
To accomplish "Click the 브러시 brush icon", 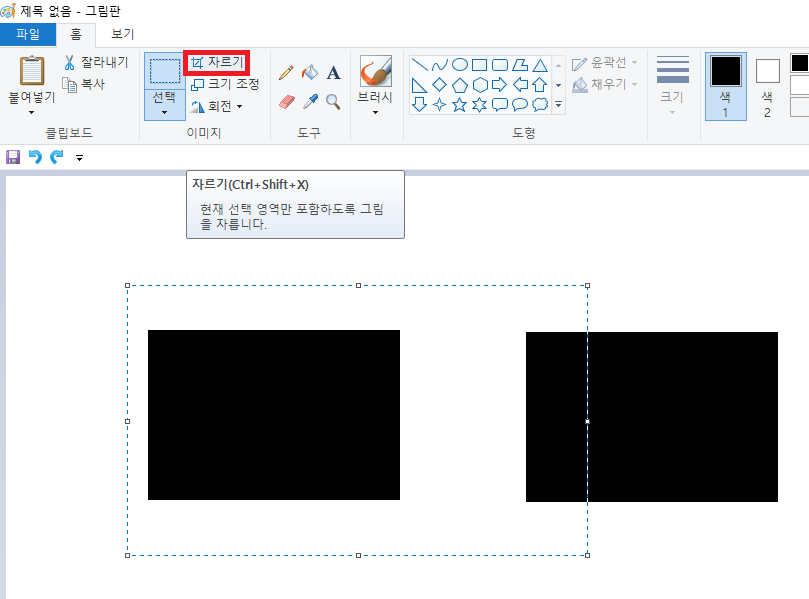I will (376, 71).
